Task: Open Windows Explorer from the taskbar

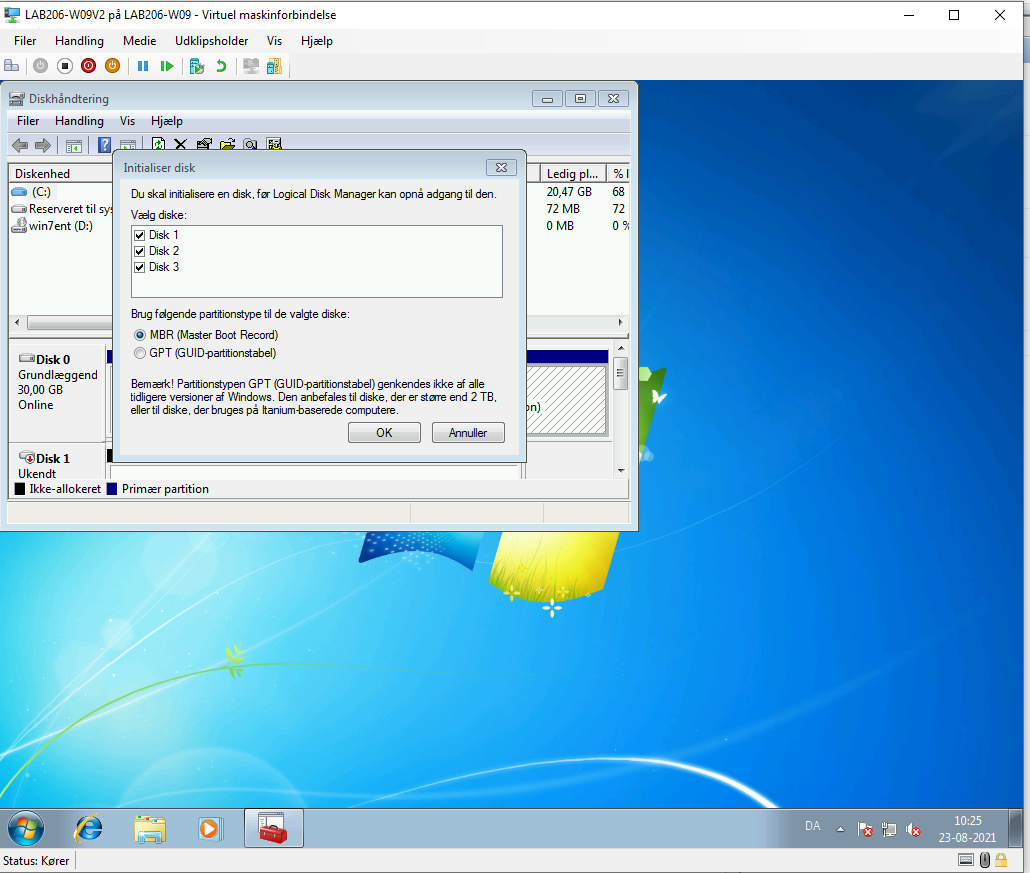Action: click(150, 829)
